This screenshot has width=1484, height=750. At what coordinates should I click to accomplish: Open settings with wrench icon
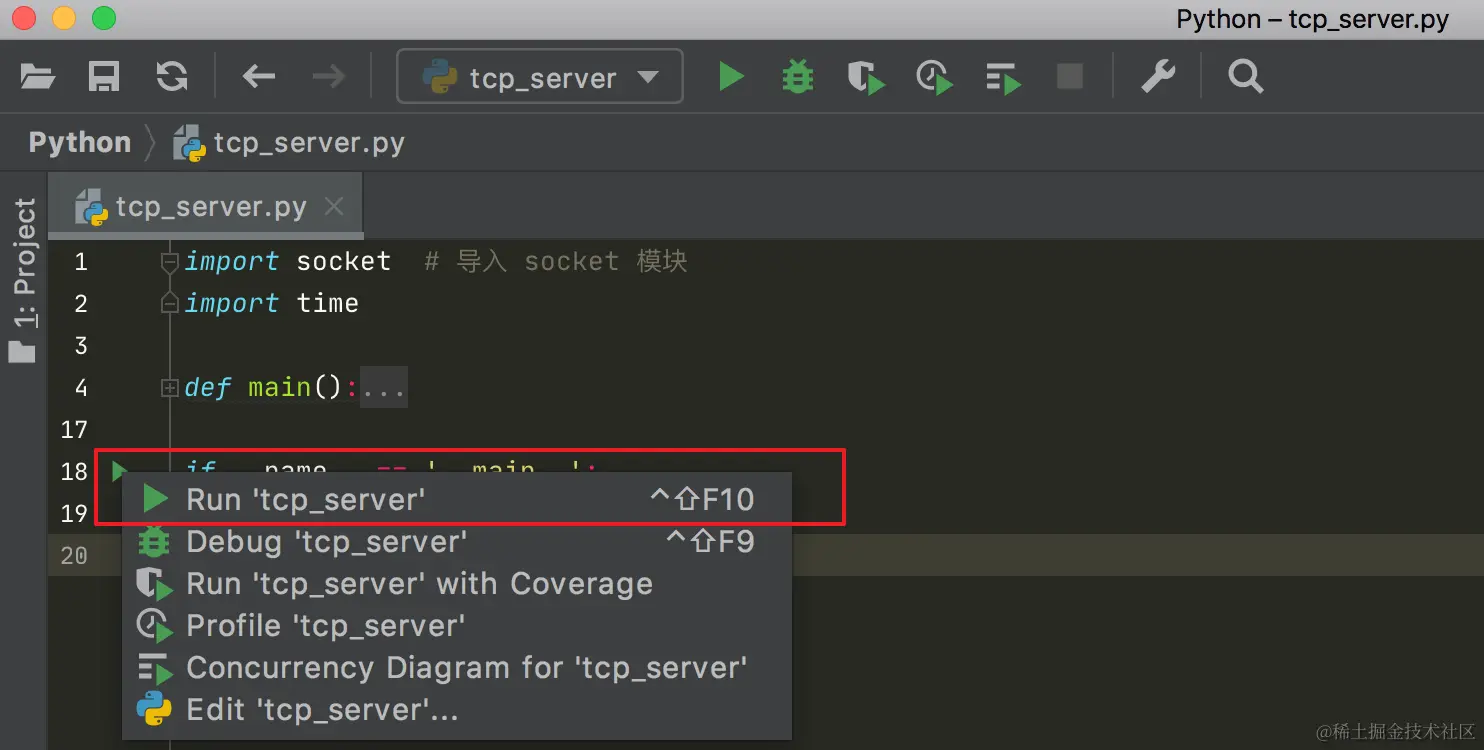[x=1158, y=76]
